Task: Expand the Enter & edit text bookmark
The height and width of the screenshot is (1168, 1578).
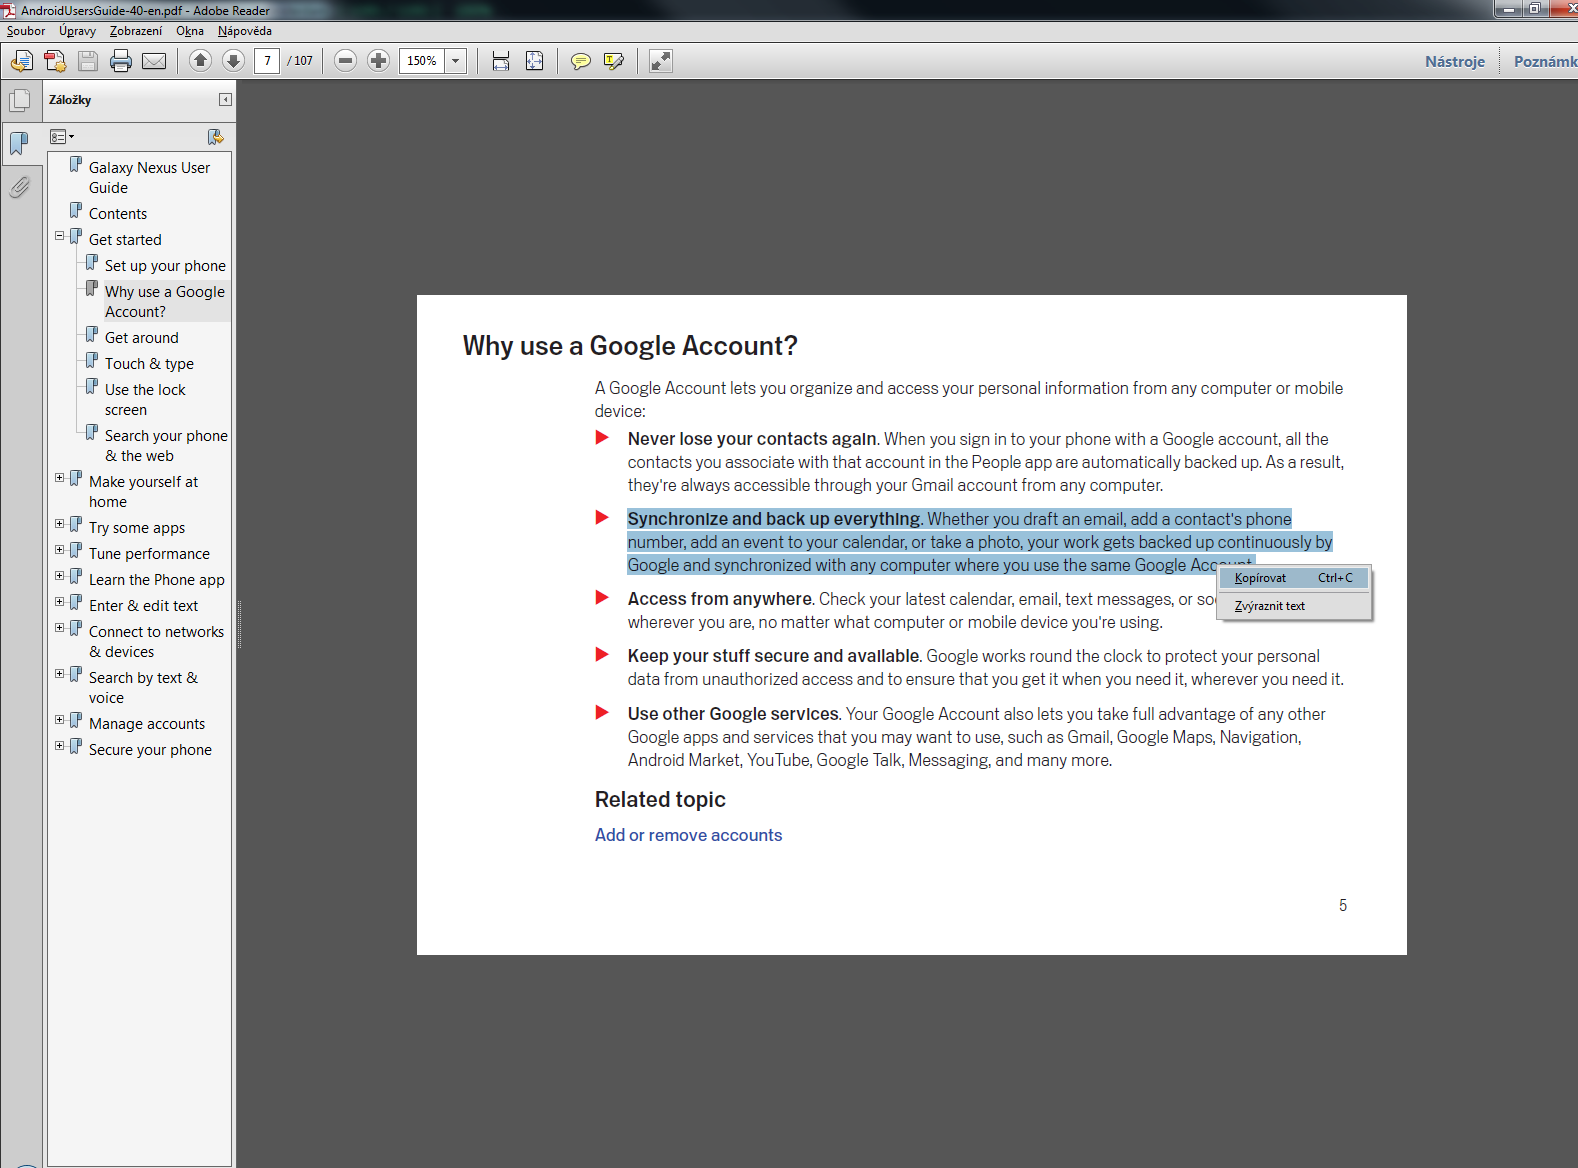Action: click(59, 602)
